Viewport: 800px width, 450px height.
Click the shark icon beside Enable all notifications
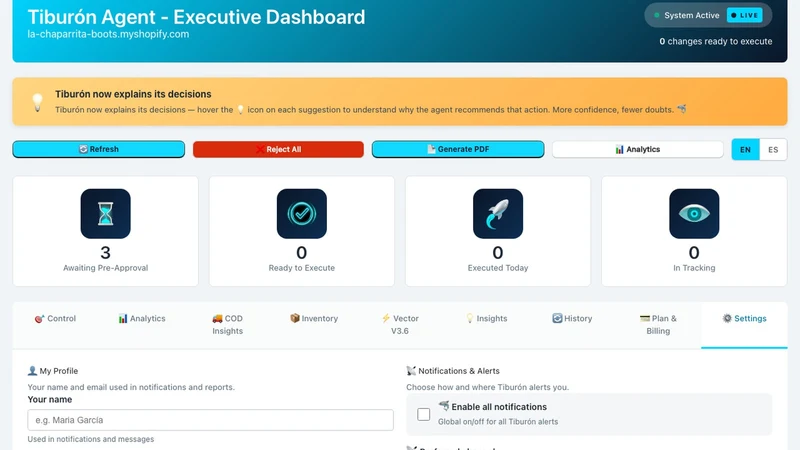click(x=444, y=406)
